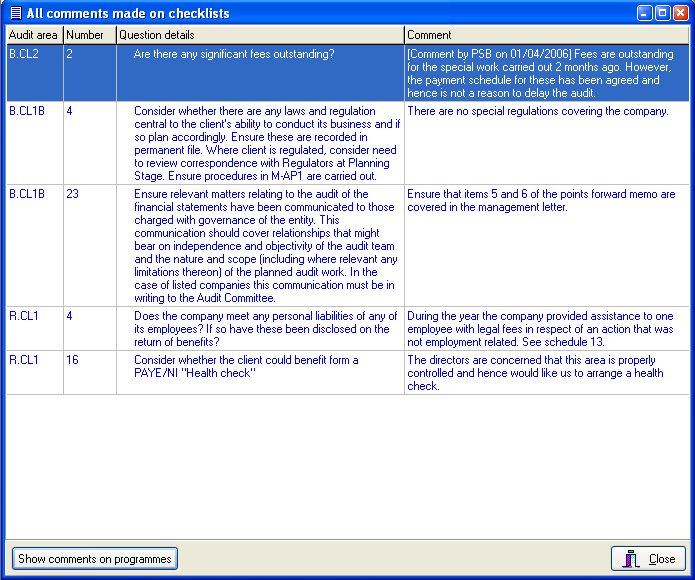Viewport: 695px width, 580px height.
Task: Select 'Are there any significant fees outstanding?' question
Action: (261, 73)
